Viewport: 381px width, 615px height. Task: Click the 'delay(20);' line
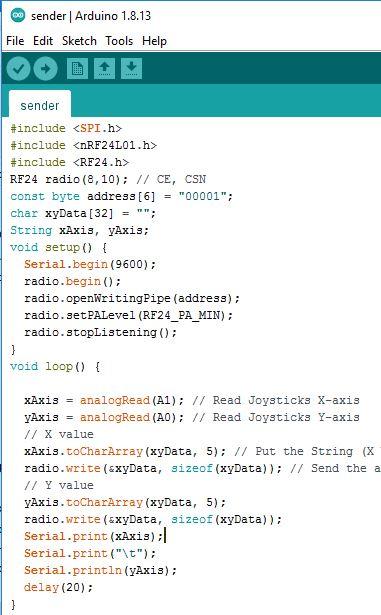(x=58, y=587)
